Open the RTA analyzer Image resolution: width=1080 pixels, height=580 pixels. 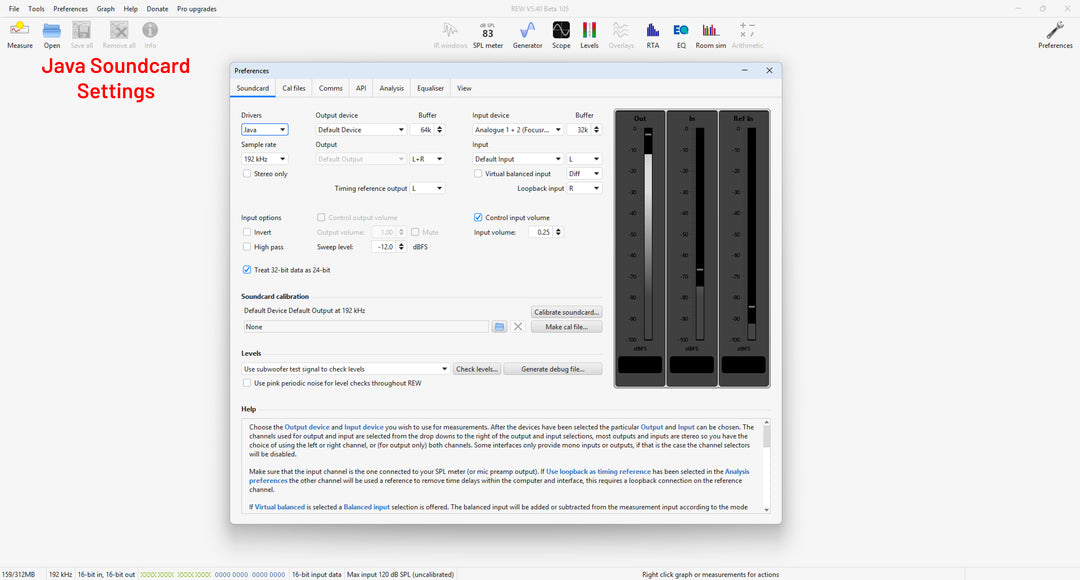[x=653, y=34]
